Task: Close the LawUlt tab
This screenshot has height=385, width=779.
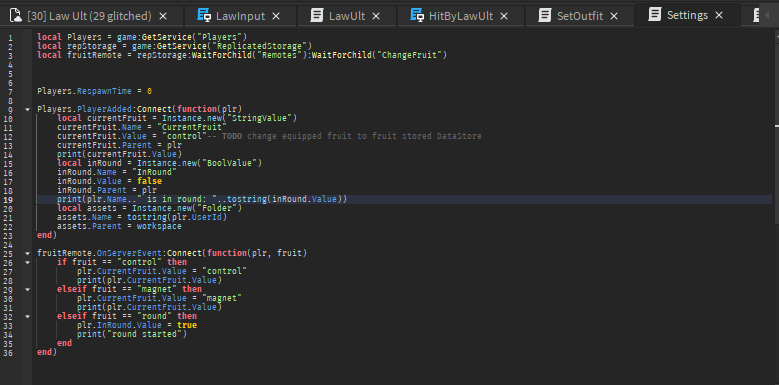Action: pos(376,16)
